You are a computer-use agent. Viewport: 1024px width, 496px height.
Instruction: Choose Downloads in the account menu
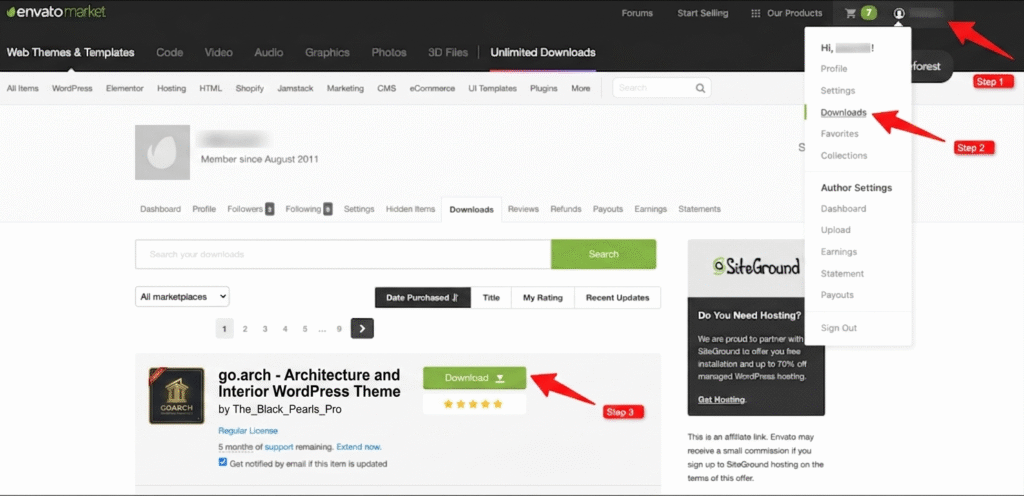click(x=844, y=112)
